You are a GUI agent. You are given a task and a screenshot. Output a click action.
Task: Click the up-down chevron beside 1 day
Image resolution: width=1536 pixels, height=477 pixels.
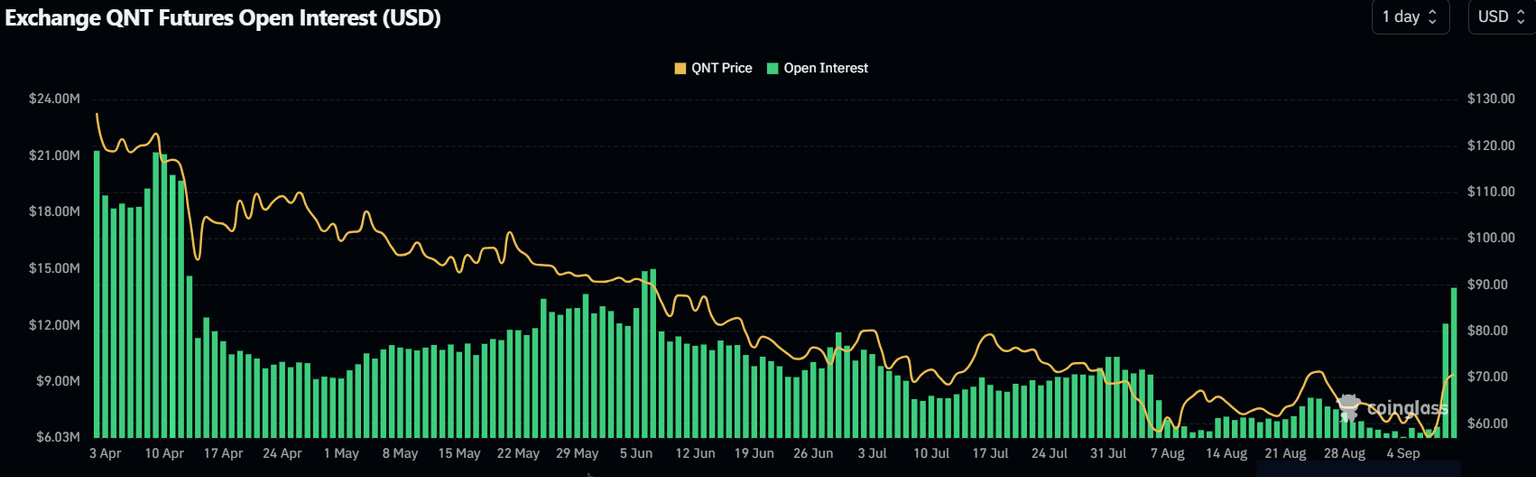click(1432, 17)
